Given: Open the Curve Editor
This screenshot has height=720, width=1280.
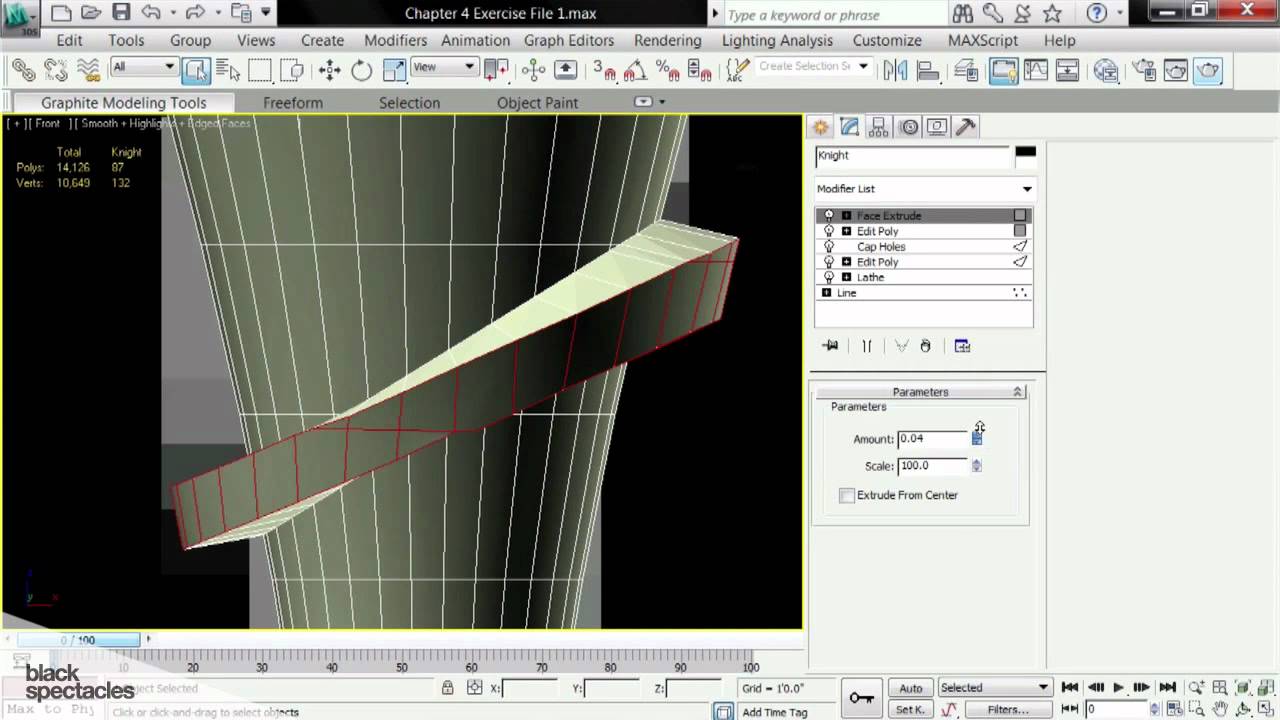Looking at the screenshot, I should pyautogui.click(x=1035, y=70).
